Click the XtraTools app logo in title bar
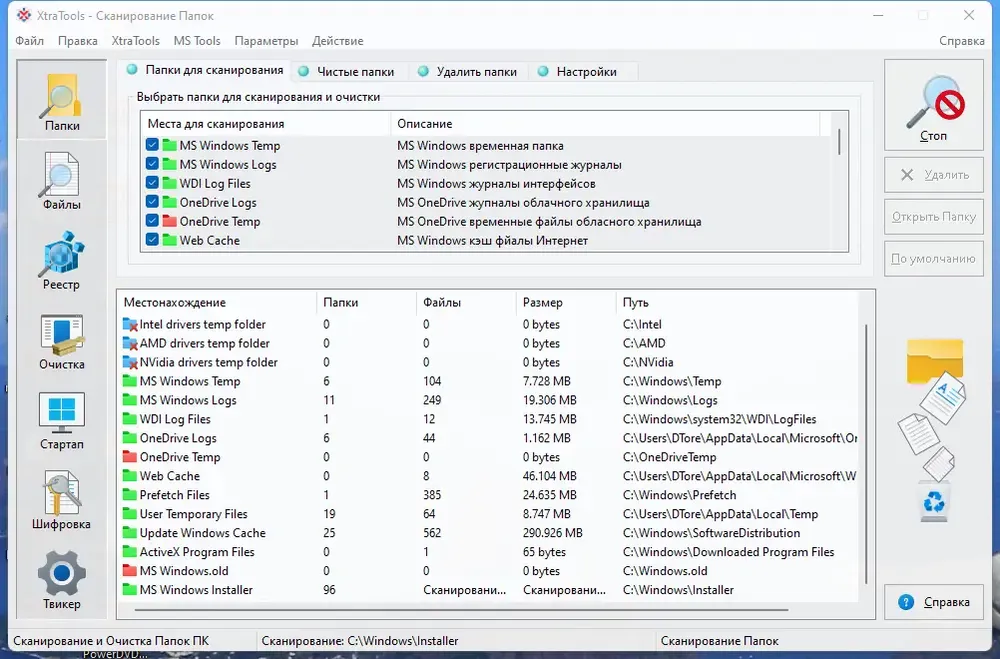The height and width of the screenshot is (659, 1000). tap(24, 15)
